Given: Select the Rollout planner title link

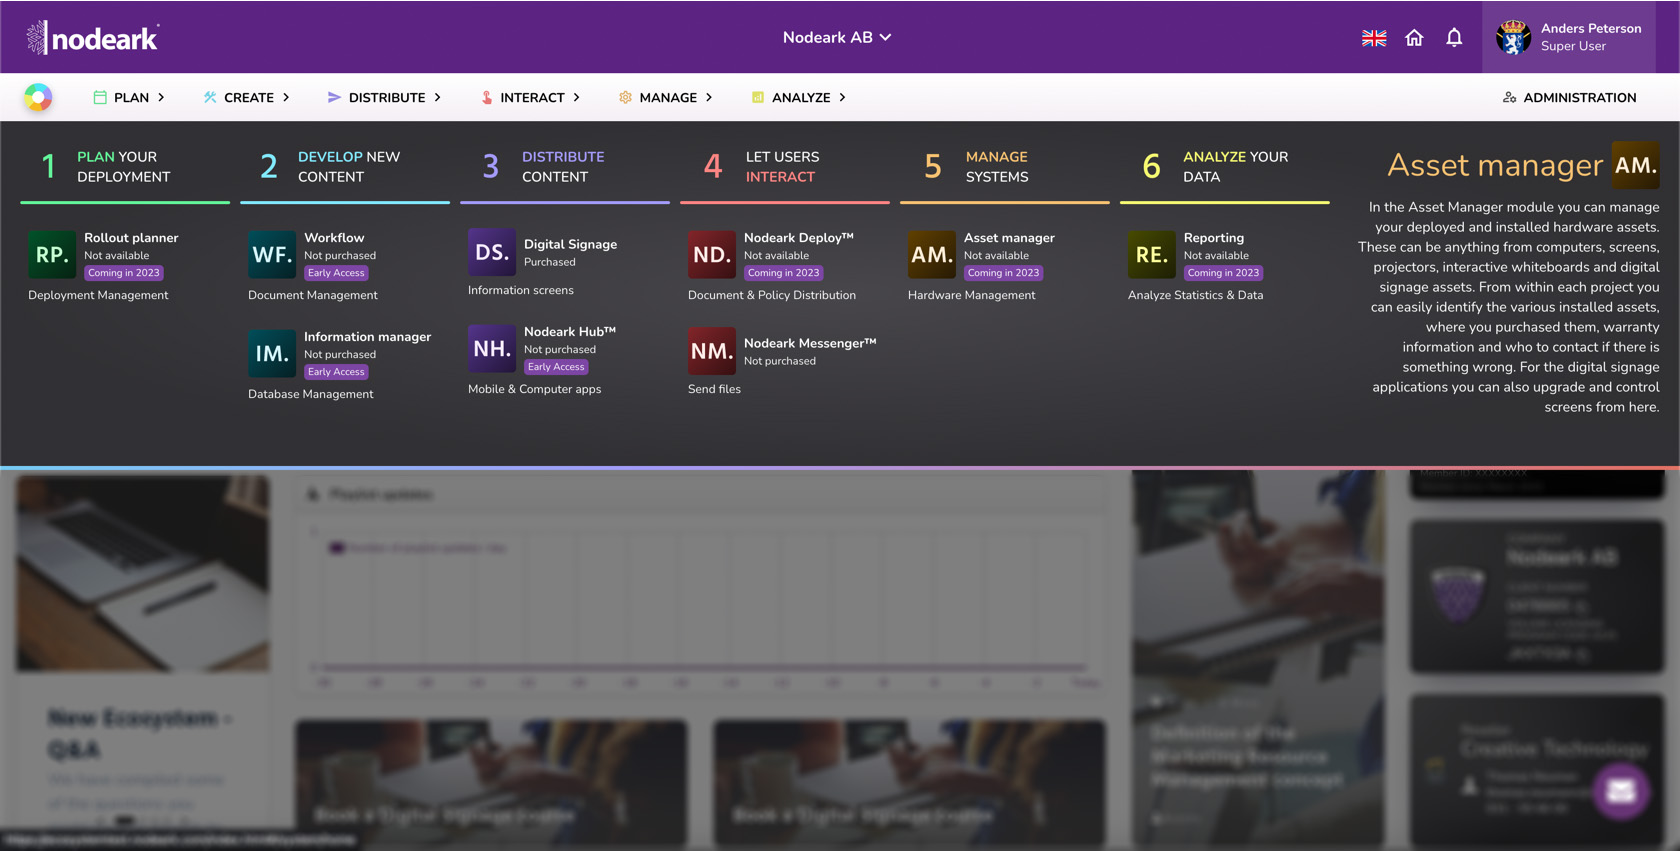Looking at the screenshot, I should click(x=131, y=237).
